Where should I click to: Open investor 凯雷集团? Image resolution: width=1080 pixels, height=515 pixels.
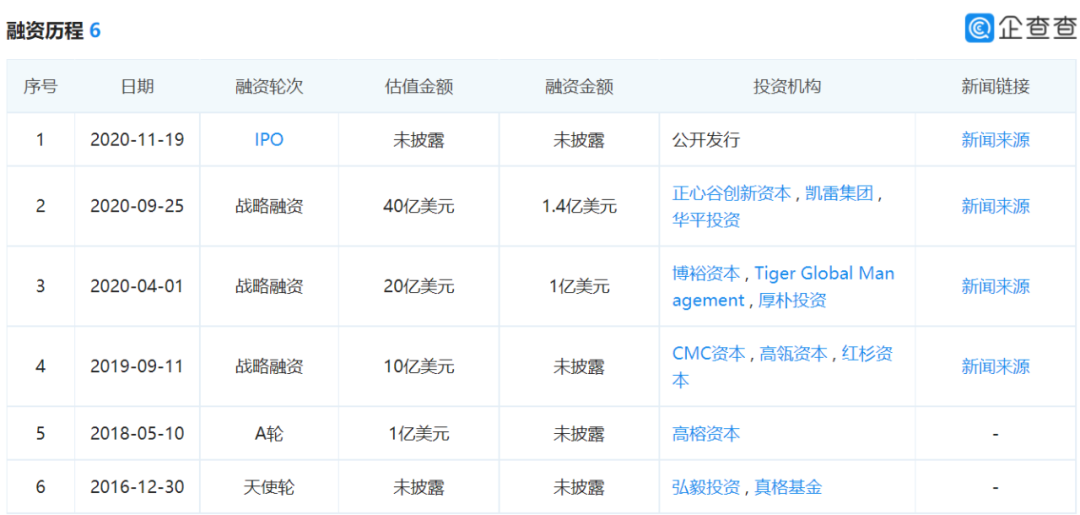tap(838, 193)
